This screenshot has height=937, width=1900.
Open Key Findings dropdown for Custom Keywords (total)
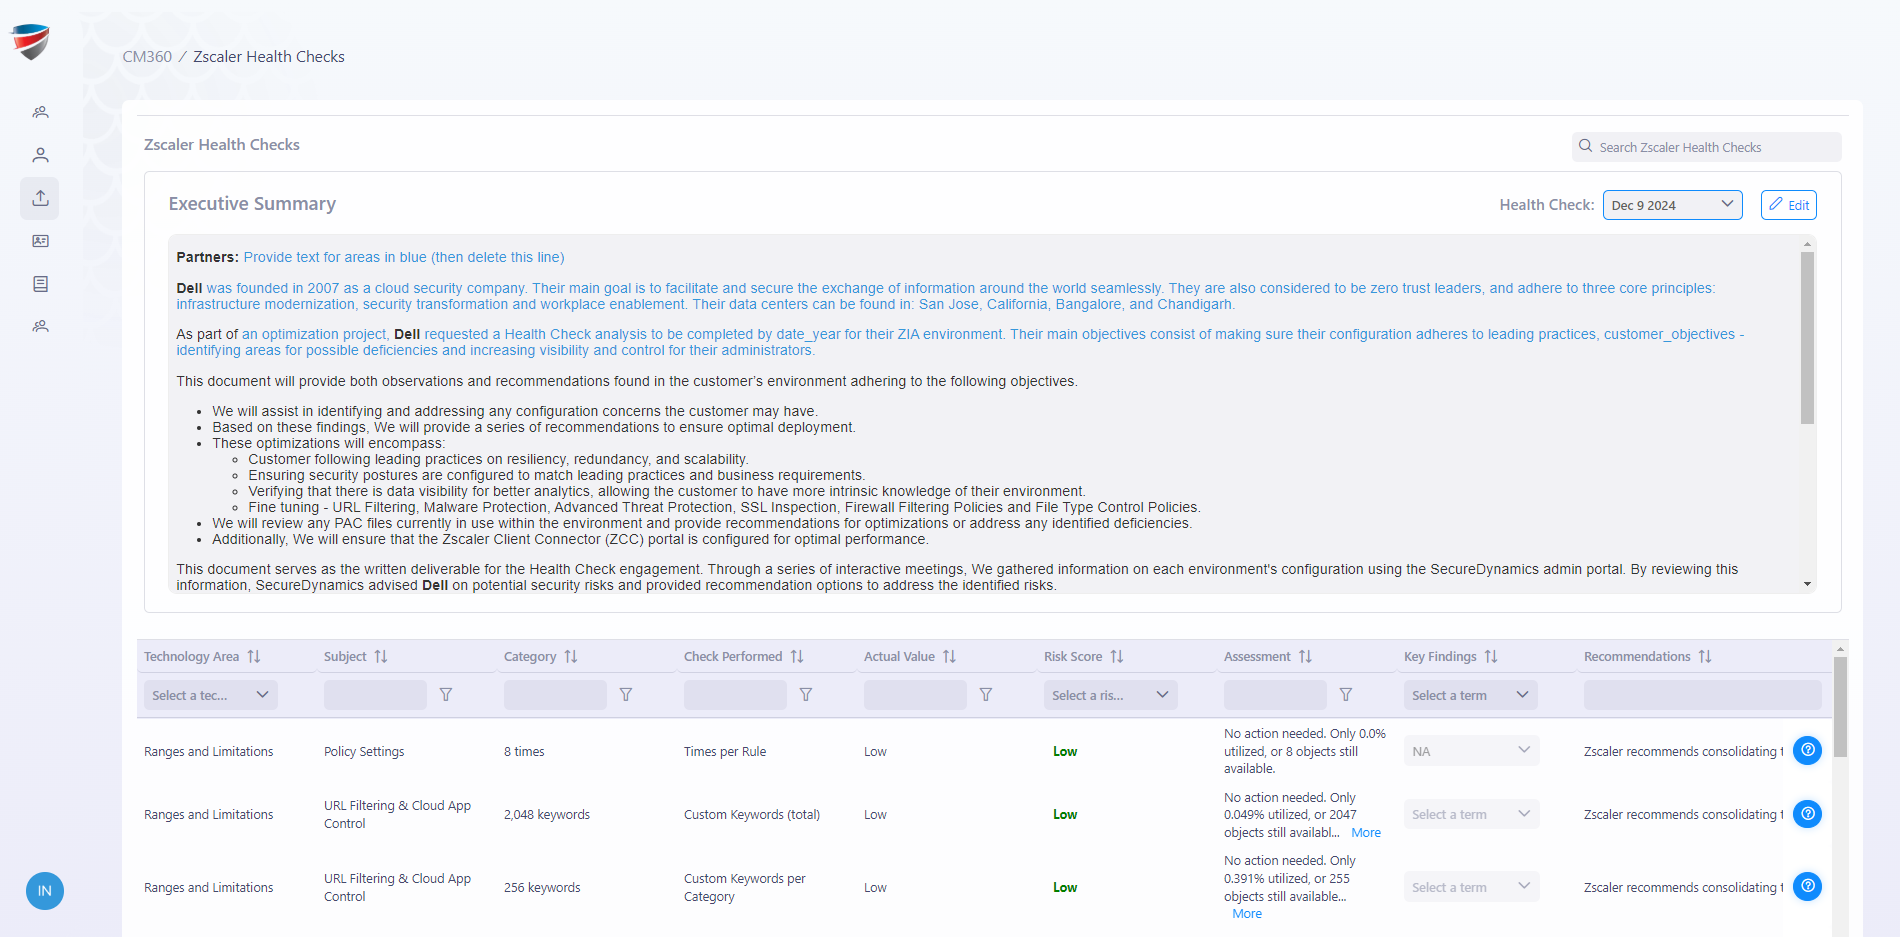pyautogui.click(x=1470, y=814)
